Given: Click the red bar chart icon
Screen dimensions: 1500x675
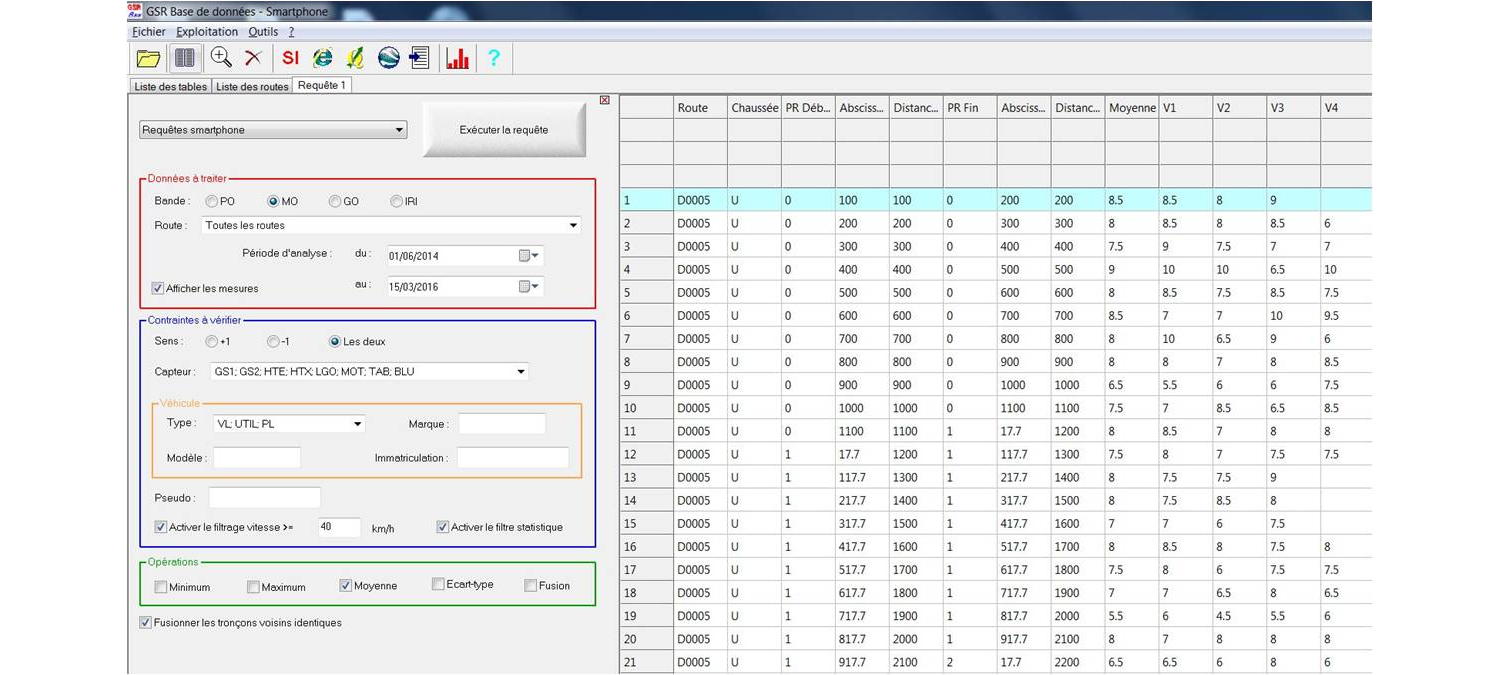Looking at the screenshot, I should [457, 59].
